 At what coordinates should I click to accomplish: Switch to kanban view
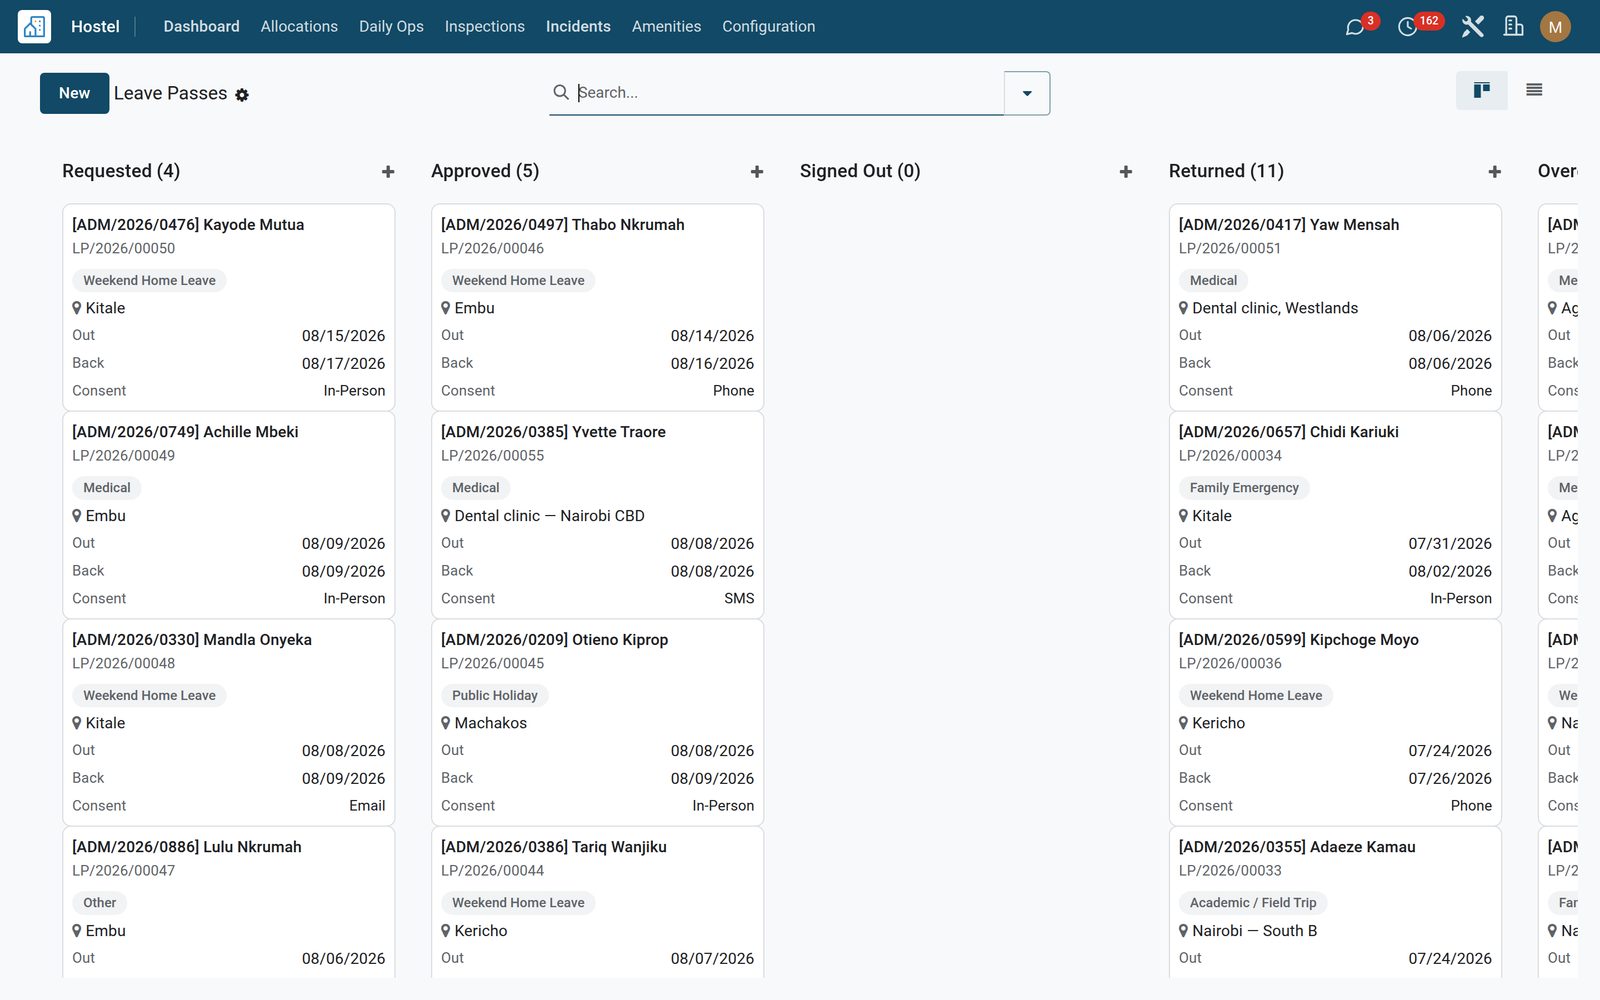pos(1482,91)
